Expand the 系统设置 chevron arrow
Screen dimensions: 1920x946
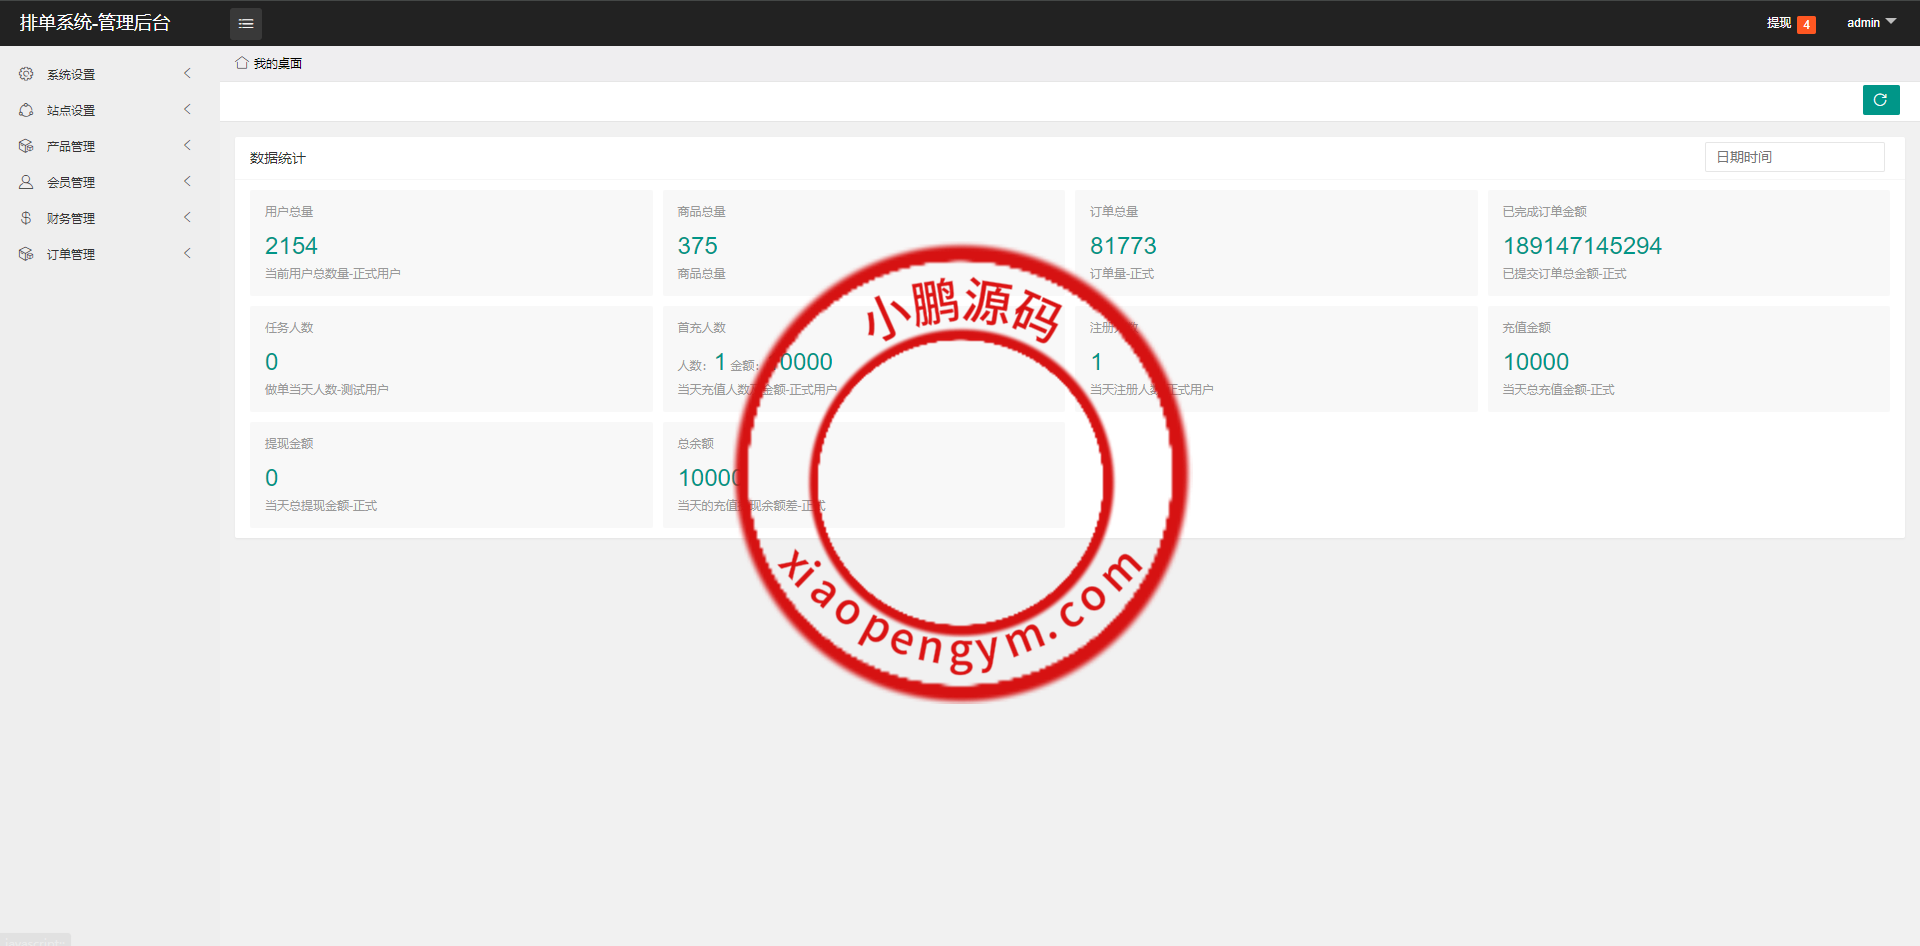(187, 74)
